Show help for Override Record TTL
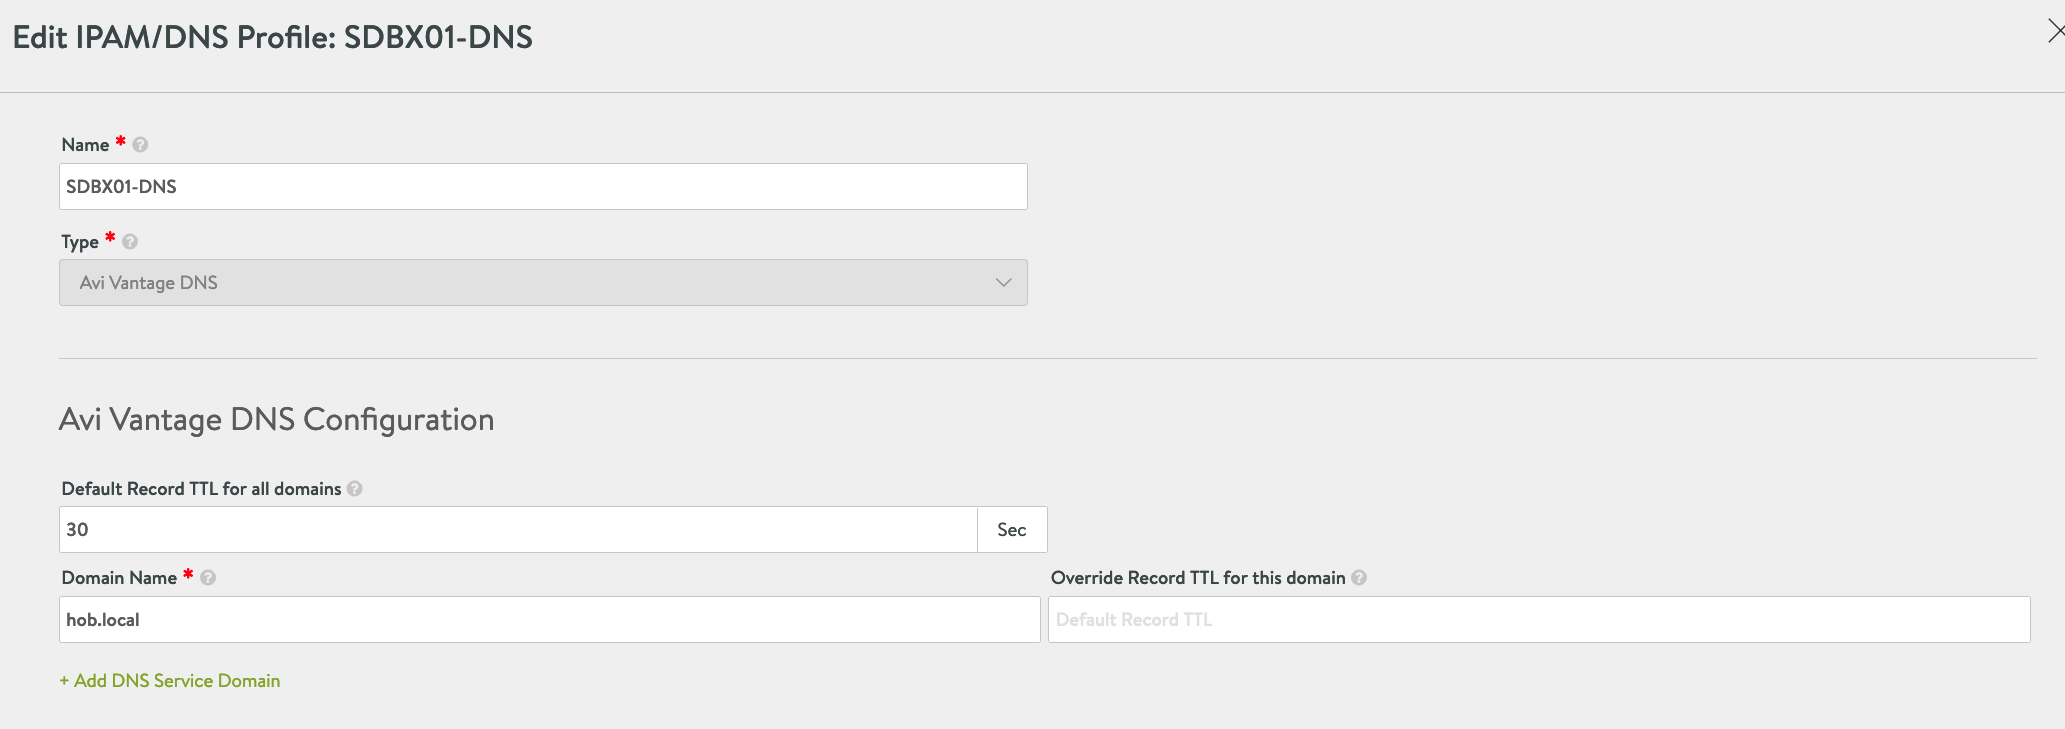 click(x=1359, y=578)
